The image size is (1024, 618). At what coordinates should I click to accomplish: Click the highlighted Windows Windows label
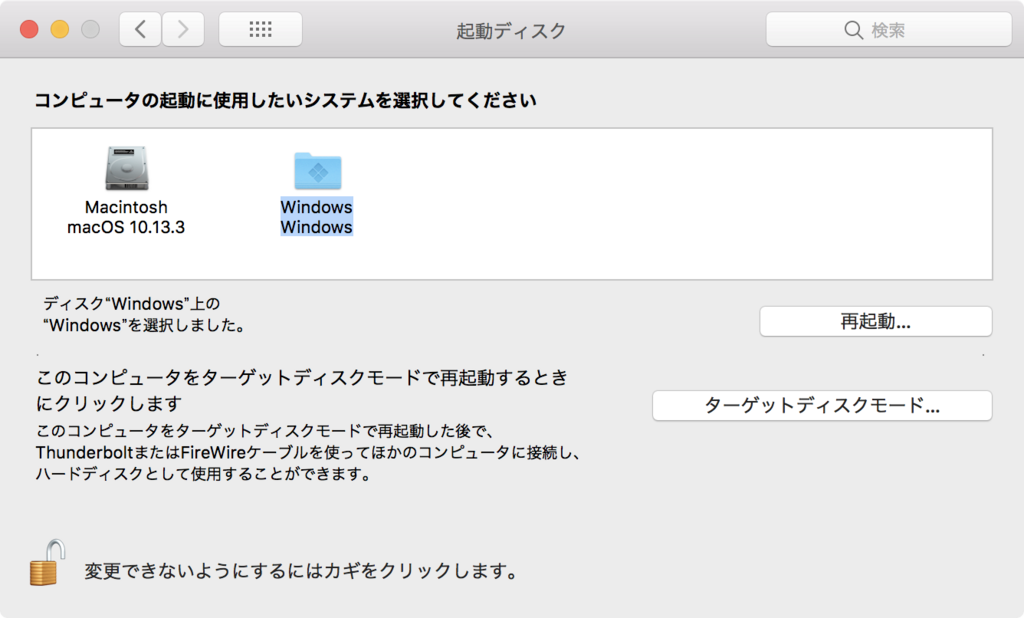tap(317, 217)
